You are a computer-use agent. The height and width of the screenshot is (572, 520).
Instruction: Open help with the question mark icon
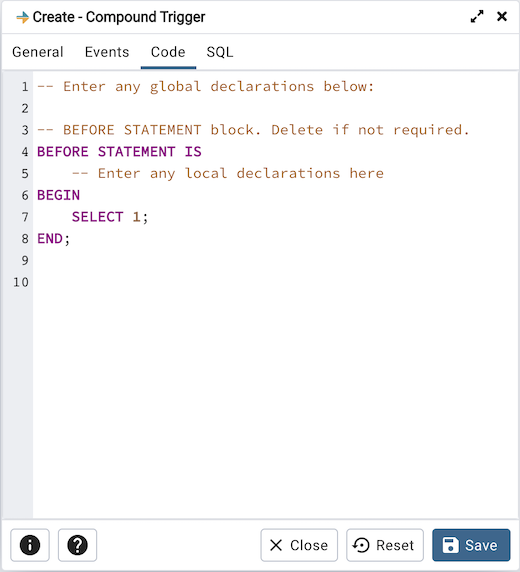[x=77, y=545]
